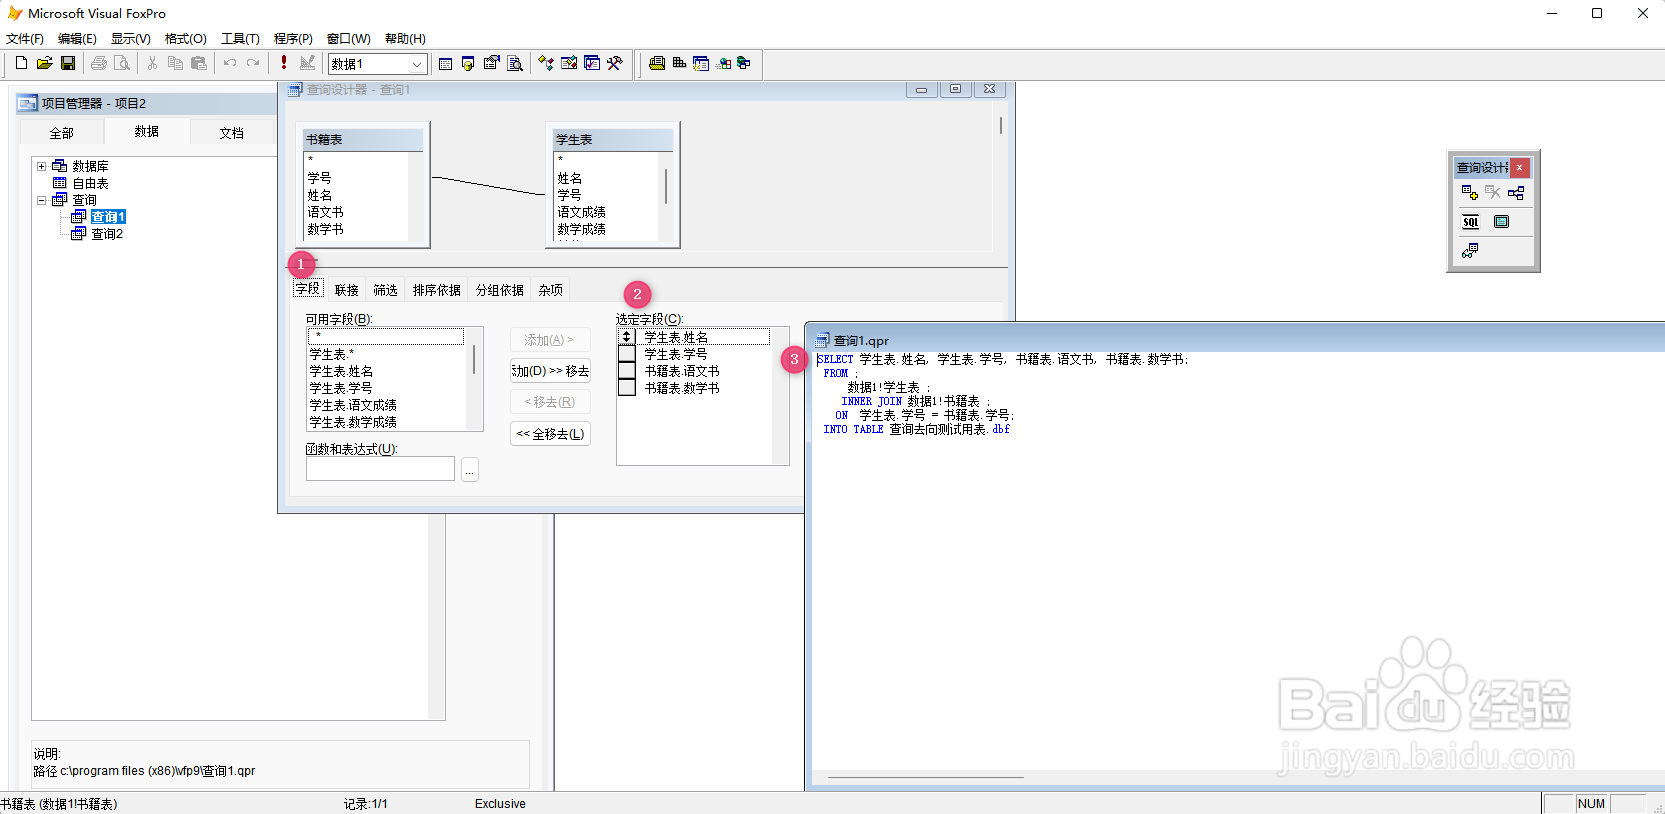Image resolution: width=1665 pixels, height=814 pixels.
Task: Collapse the 查询 tree node
Action: point(42,200)
